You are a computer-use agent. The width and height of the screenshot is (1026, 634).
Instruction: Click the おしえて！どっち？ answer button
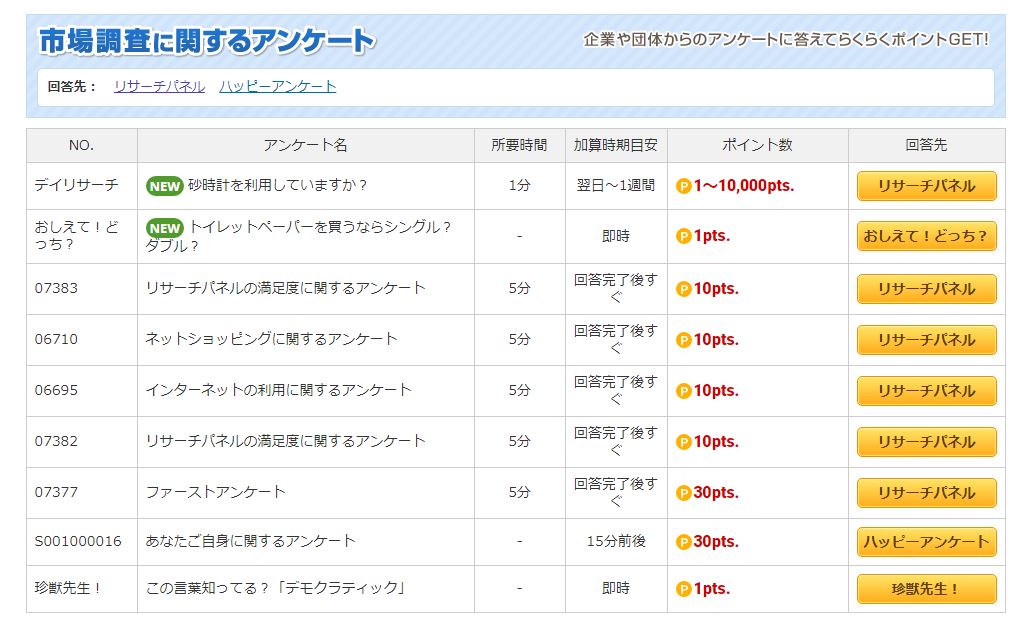click(x=927, y=236)
